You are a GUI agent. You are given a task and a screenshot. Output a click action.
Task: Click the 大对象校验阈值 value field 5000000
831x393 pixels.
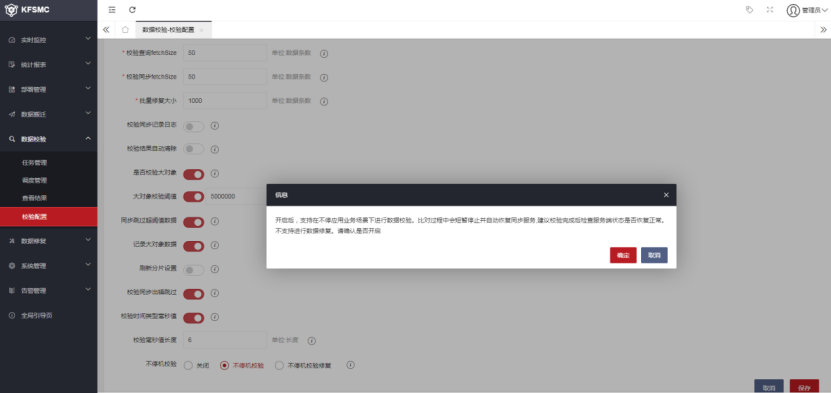[236, 196]
